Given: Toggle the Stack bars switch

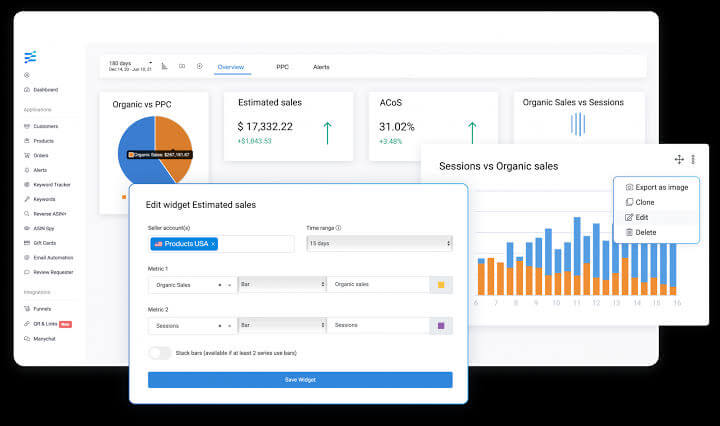Looking at the screenshot, I should (x=159, y=353).
